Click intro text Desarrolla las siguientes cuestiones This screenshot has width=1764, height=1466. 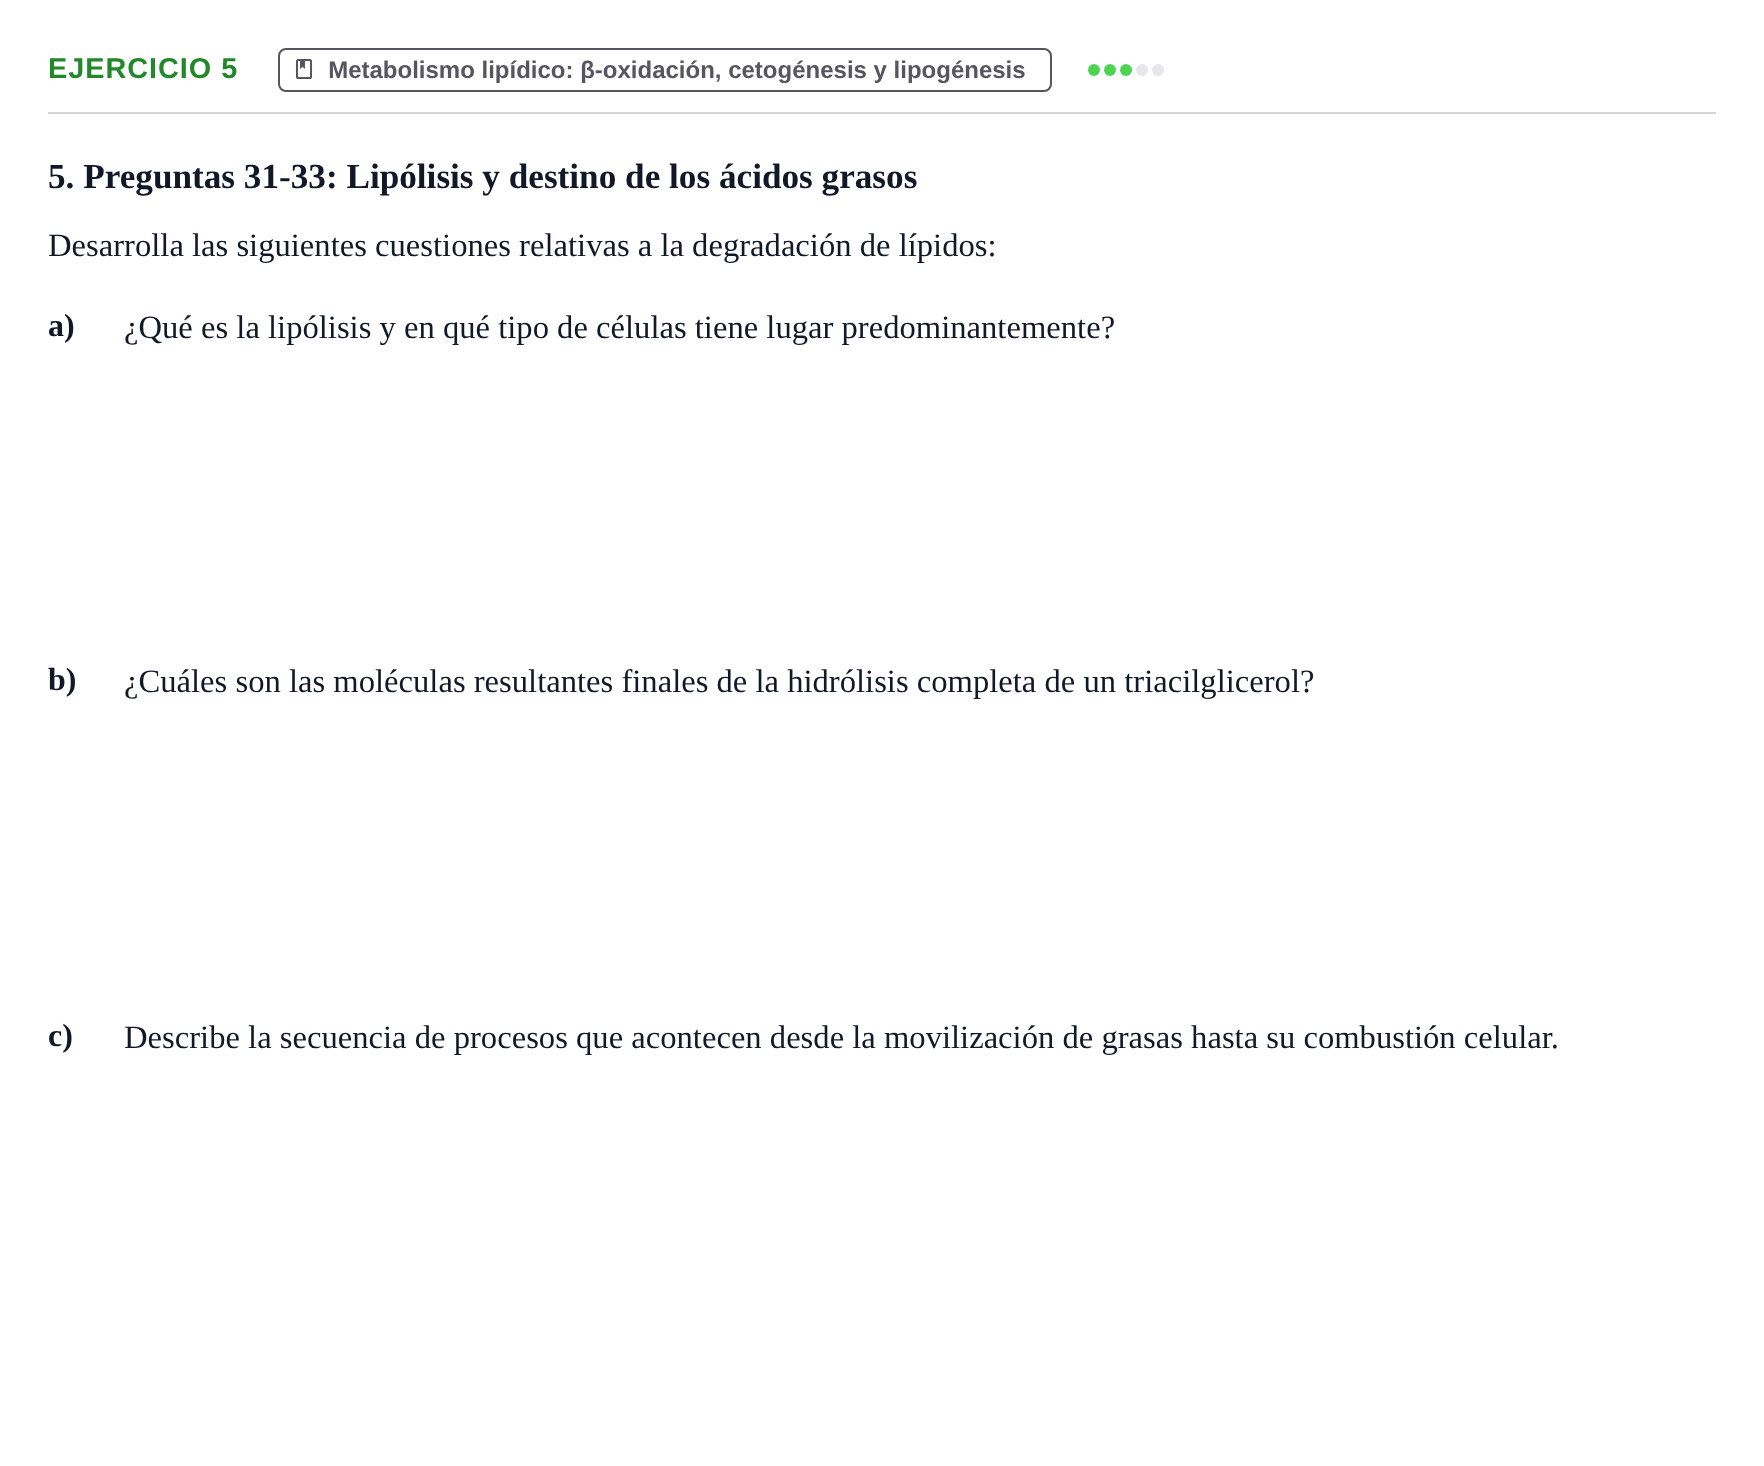tap(522, 246)
